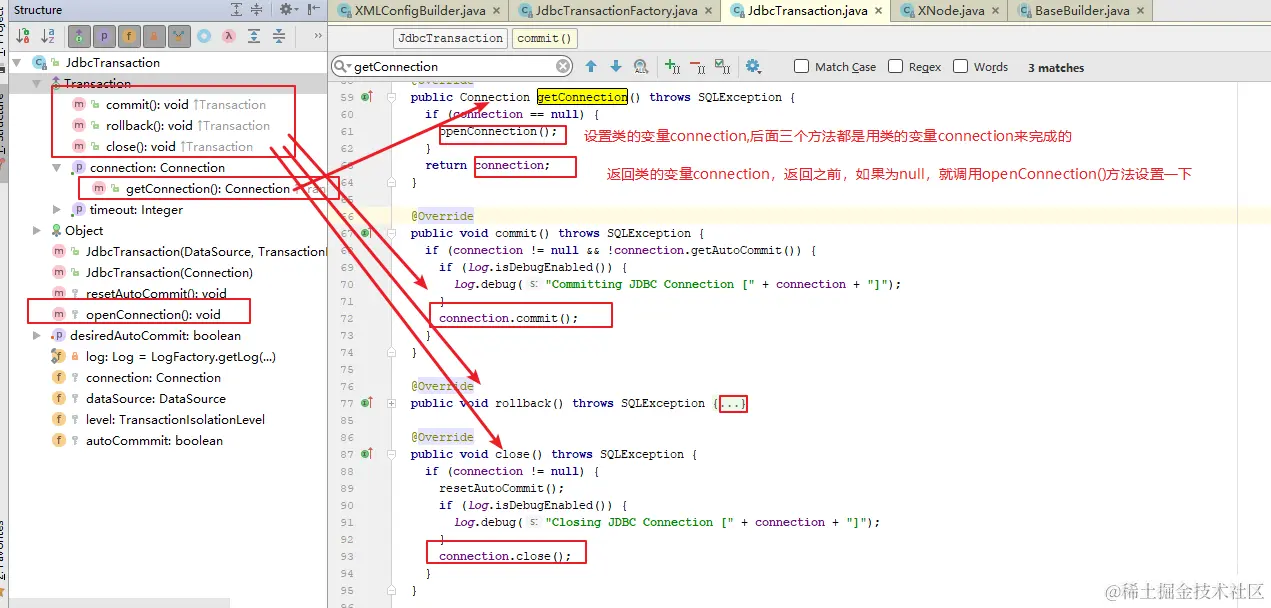Select getConnection(): Connection tree item
The image size is (1271, 608).
pos(208,188)
